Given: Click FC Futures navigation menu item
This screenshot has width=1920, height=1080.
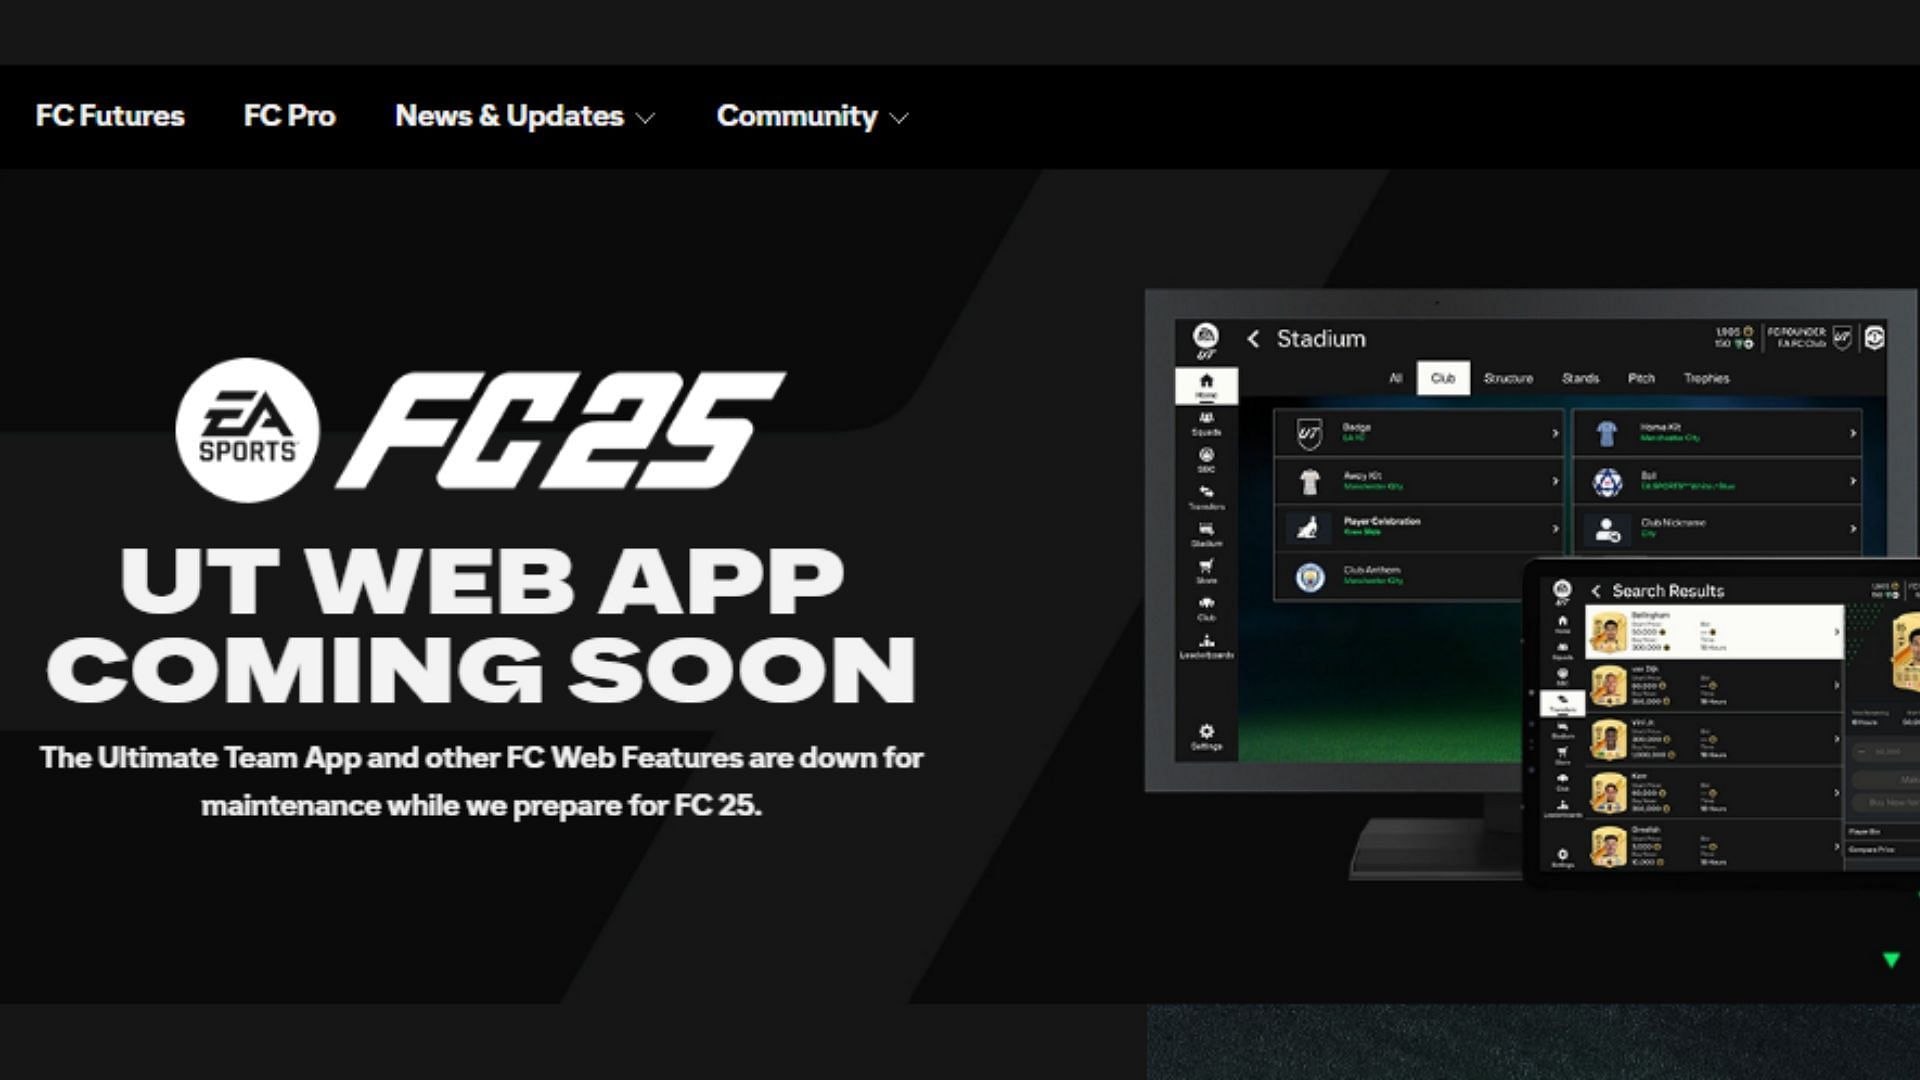Looking at the screenshot, I should [x=108, y=115].
